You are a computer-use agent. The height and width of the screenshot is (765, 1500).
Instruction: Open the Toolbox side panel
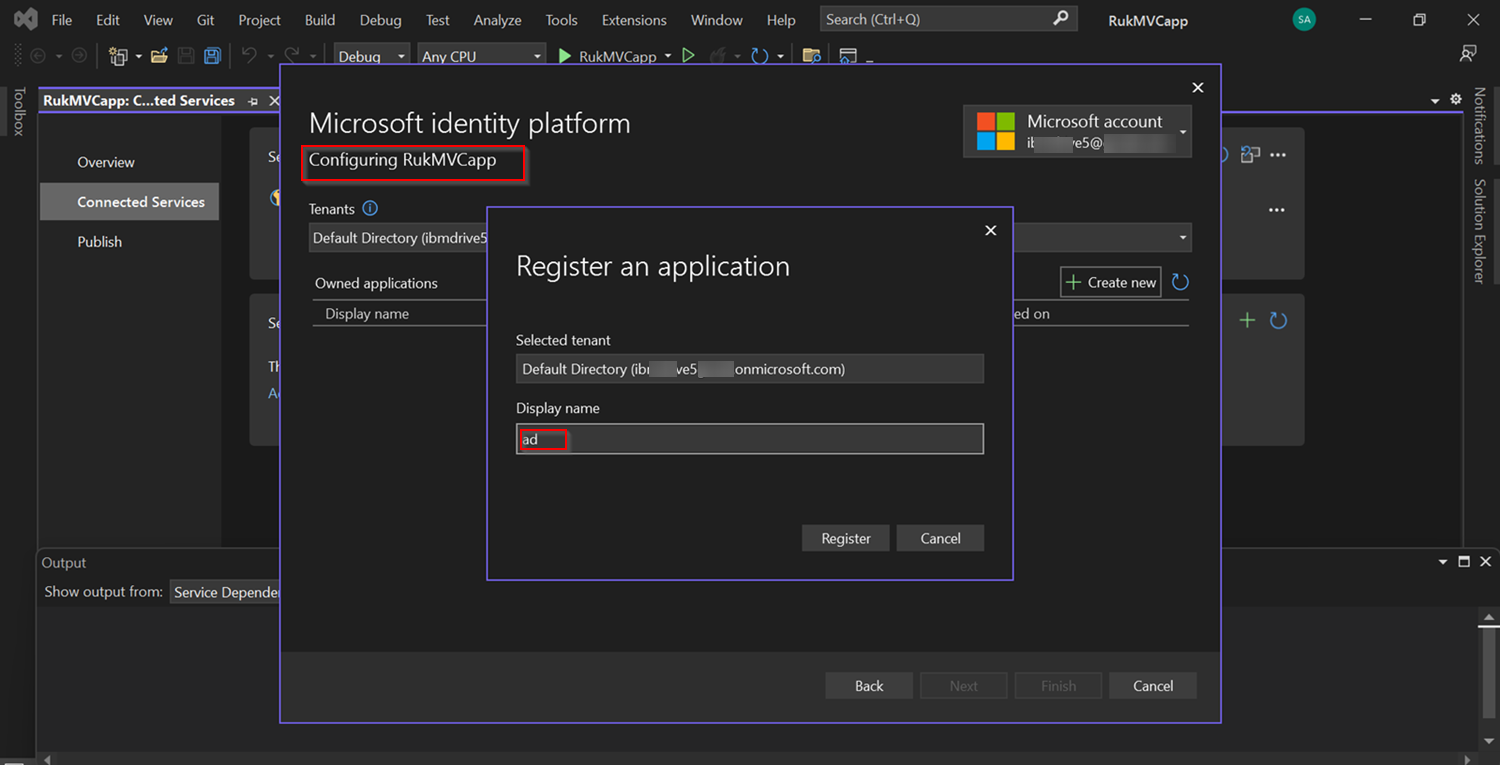tap(18, 111)
